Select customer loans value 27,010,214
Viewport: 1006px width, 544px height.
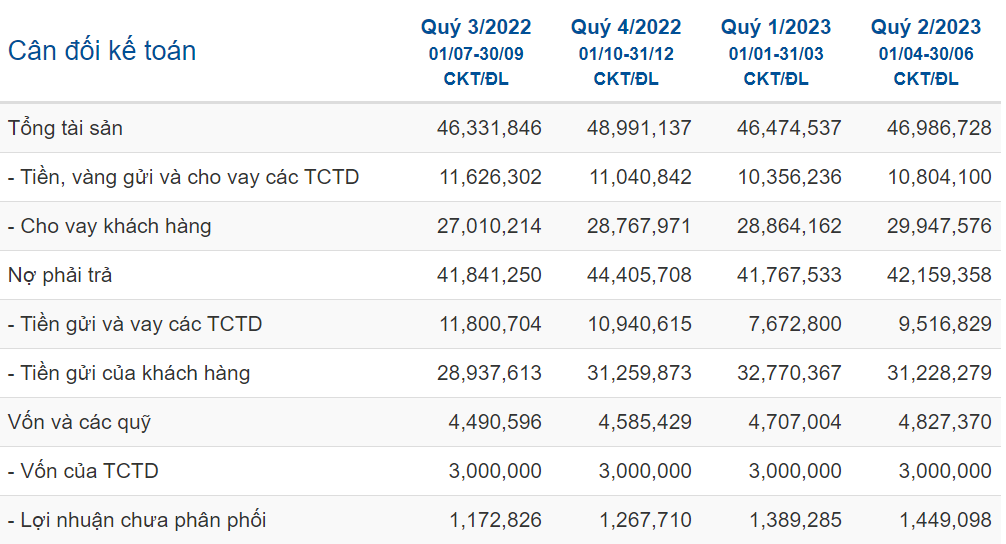coord(489,226)
